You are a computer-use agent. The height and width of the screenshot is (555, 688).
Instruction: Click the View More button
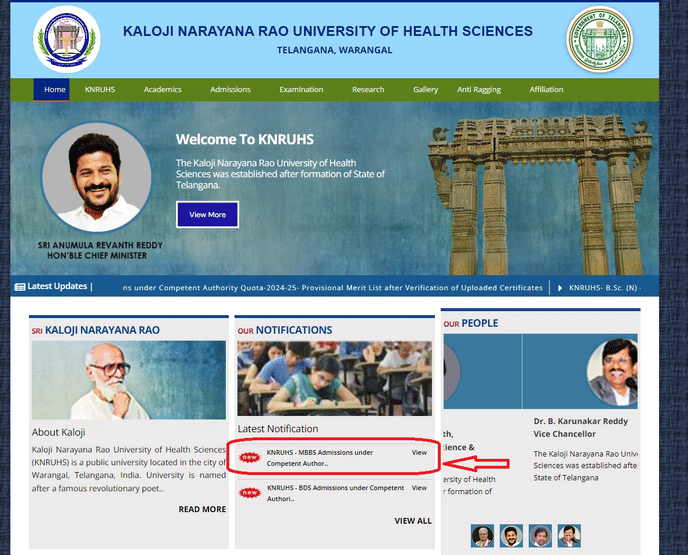208,215
